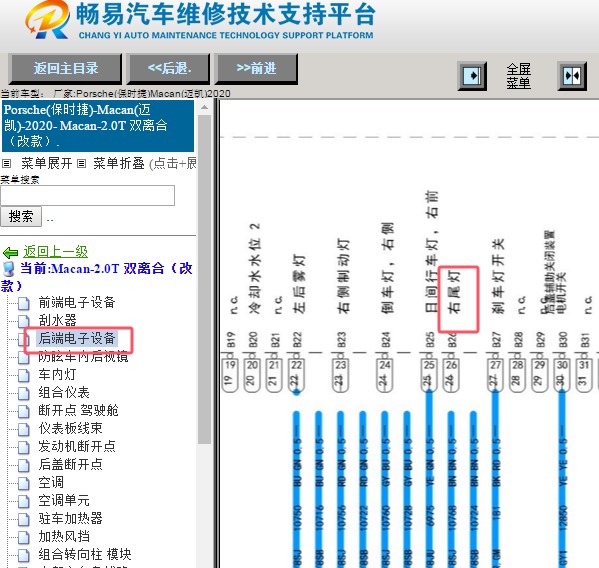Viewport: 599px width, 568px height.
Task: Open the 仪表板线束 tree item
Action: tap(70, 428)
